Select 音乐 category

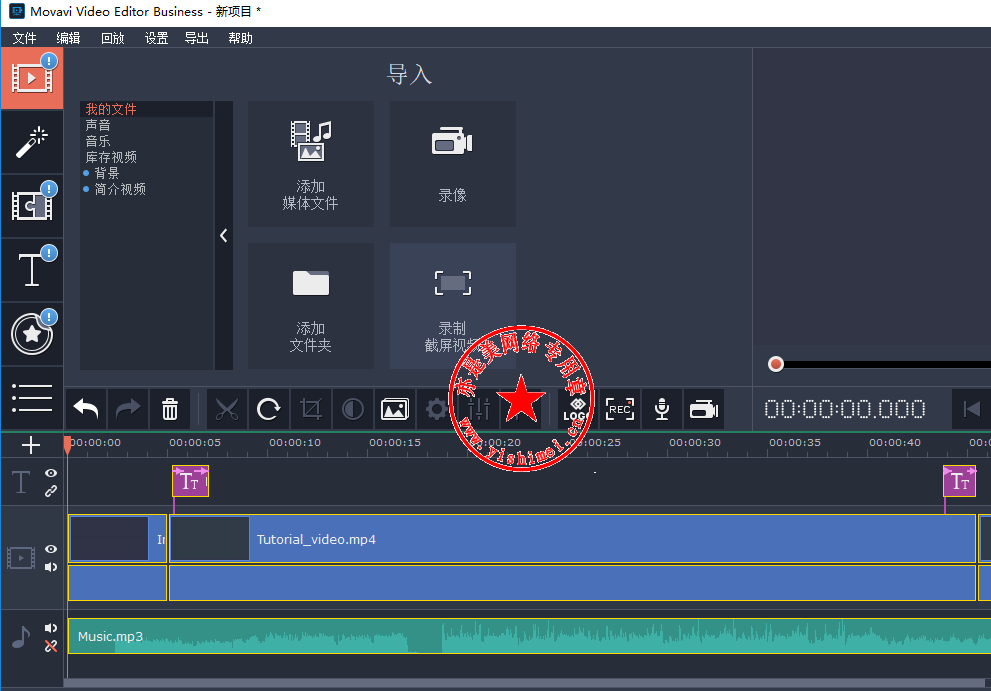point(98,141)
